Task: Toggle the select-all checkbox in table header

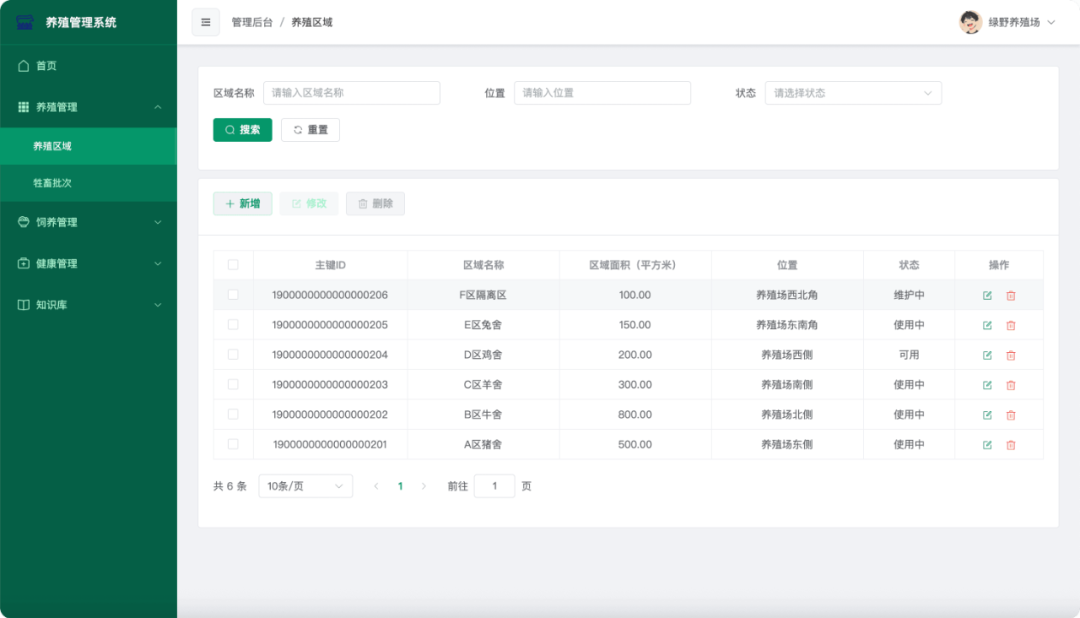Action: click(233, 265)
